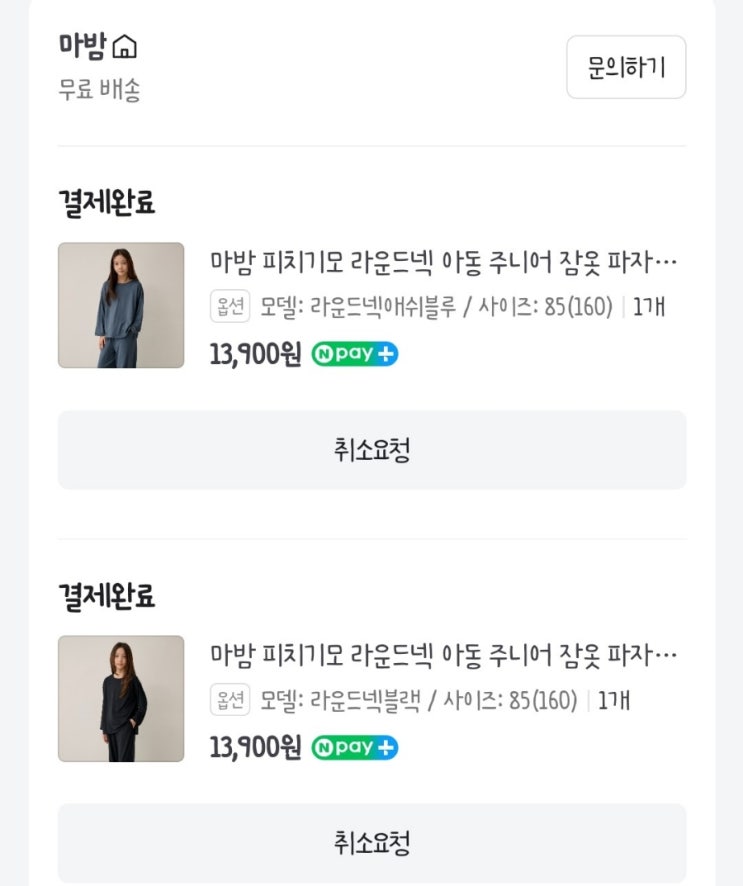Tap the Npay plus badge for black pajamas
The image size is (743, 886).
354,748
